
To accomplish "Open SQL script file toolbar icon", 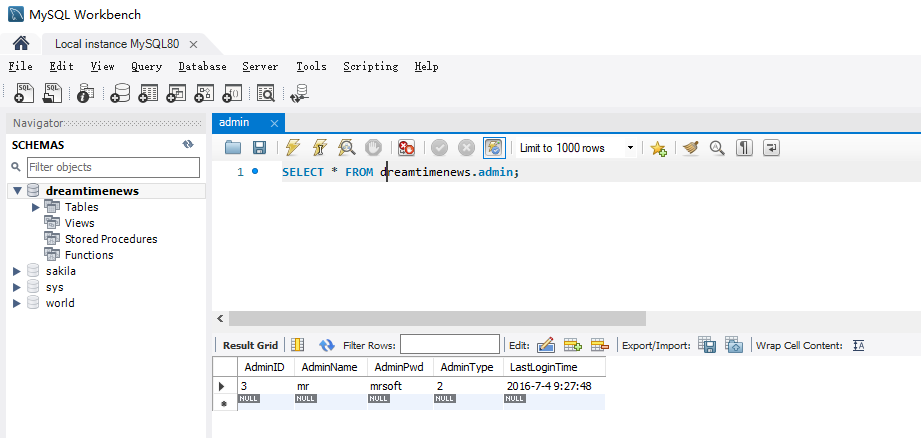I will [53, 93].
